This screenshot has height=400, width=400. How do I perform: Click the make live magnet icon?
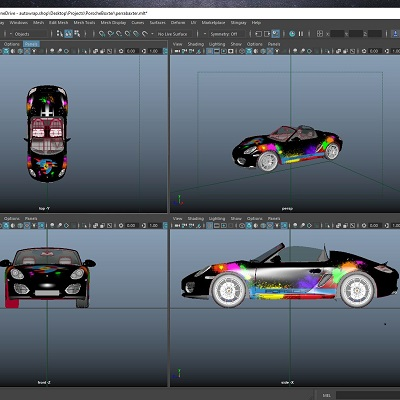pos(145,34)
